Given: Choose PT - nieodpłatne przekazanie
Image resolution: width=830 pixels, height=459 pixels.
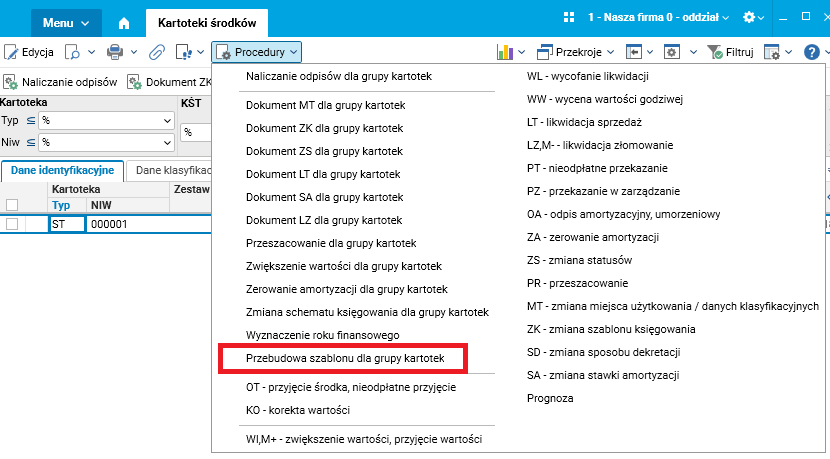Looking at the screenshot, I should point(597,168).
